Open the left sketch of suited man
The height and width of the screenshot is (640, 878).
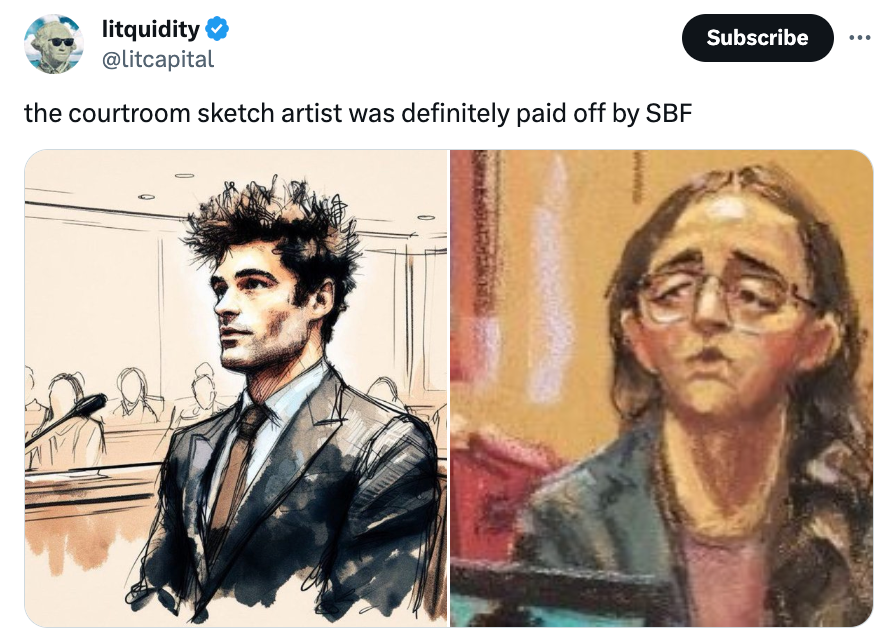pos(236,388)
